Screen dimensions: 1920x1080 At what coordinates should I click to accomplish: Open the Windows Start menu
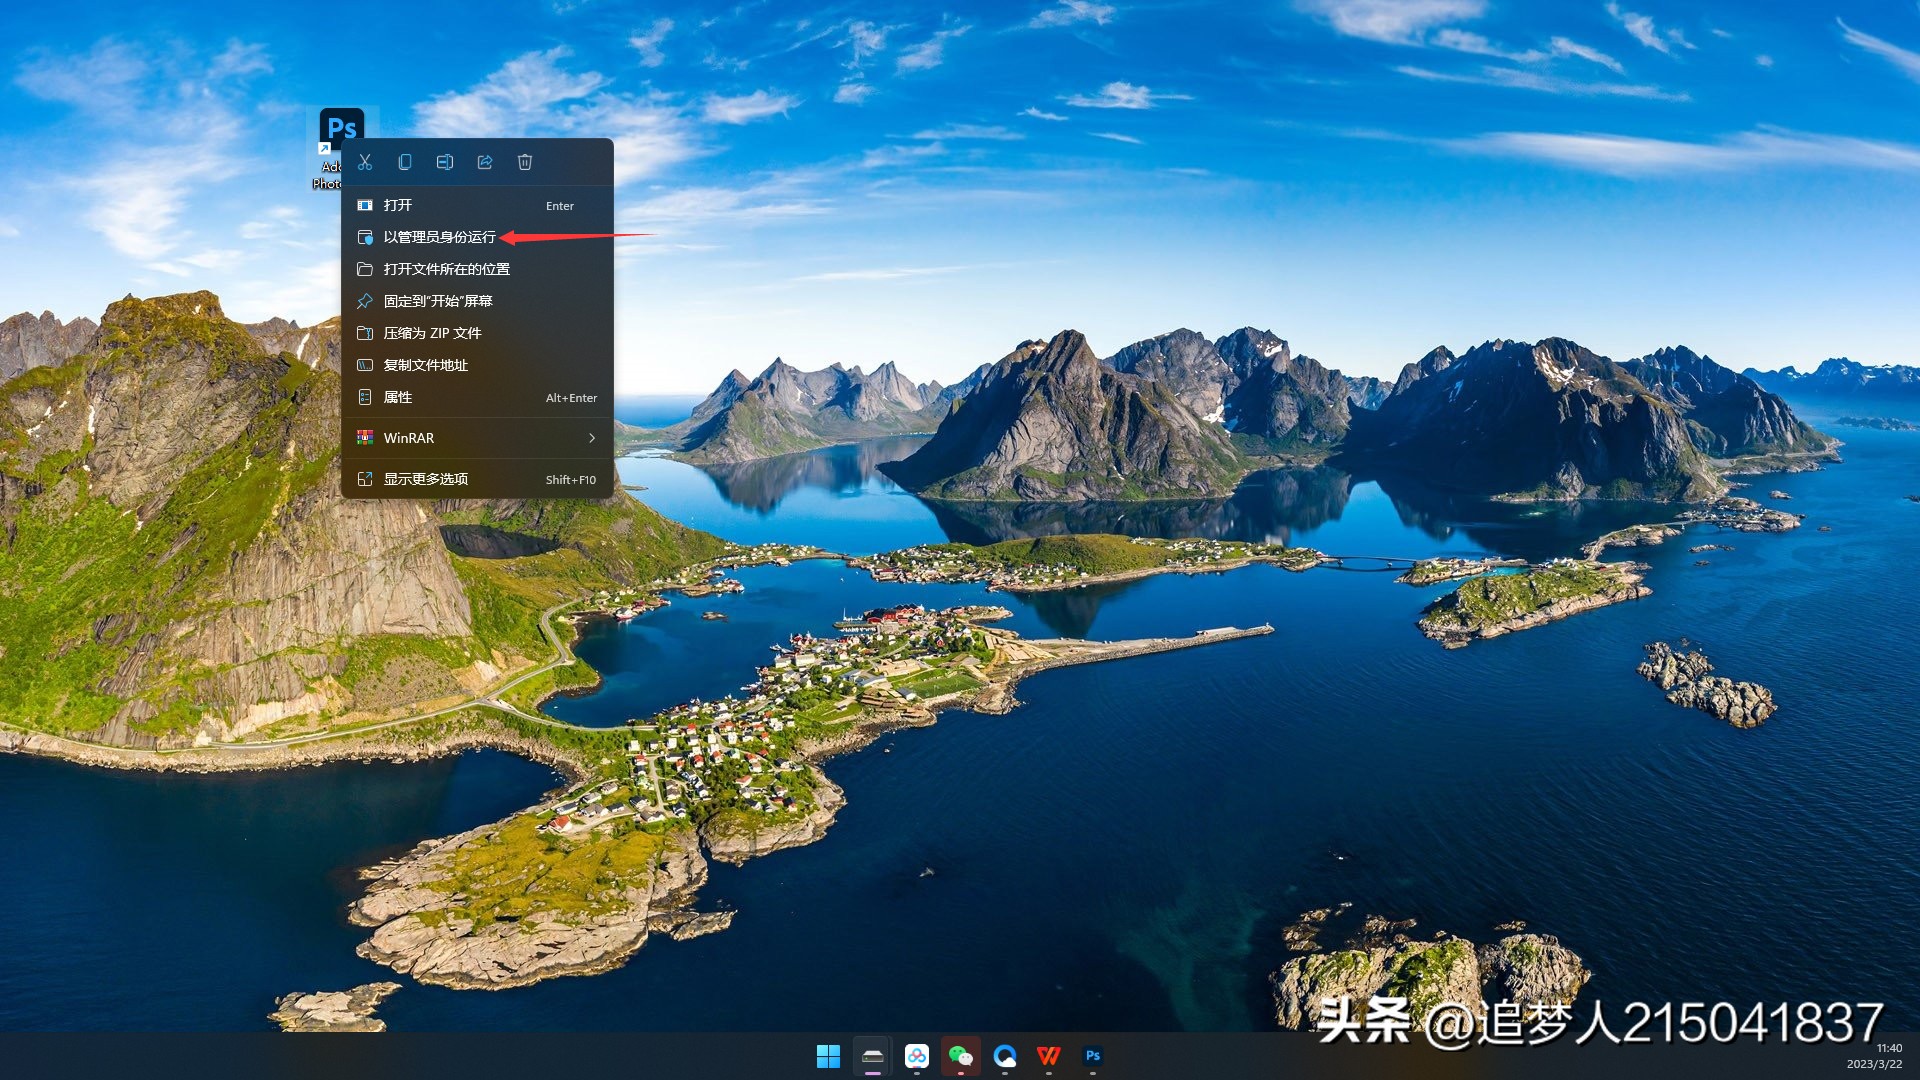(x=826, y=1055)
